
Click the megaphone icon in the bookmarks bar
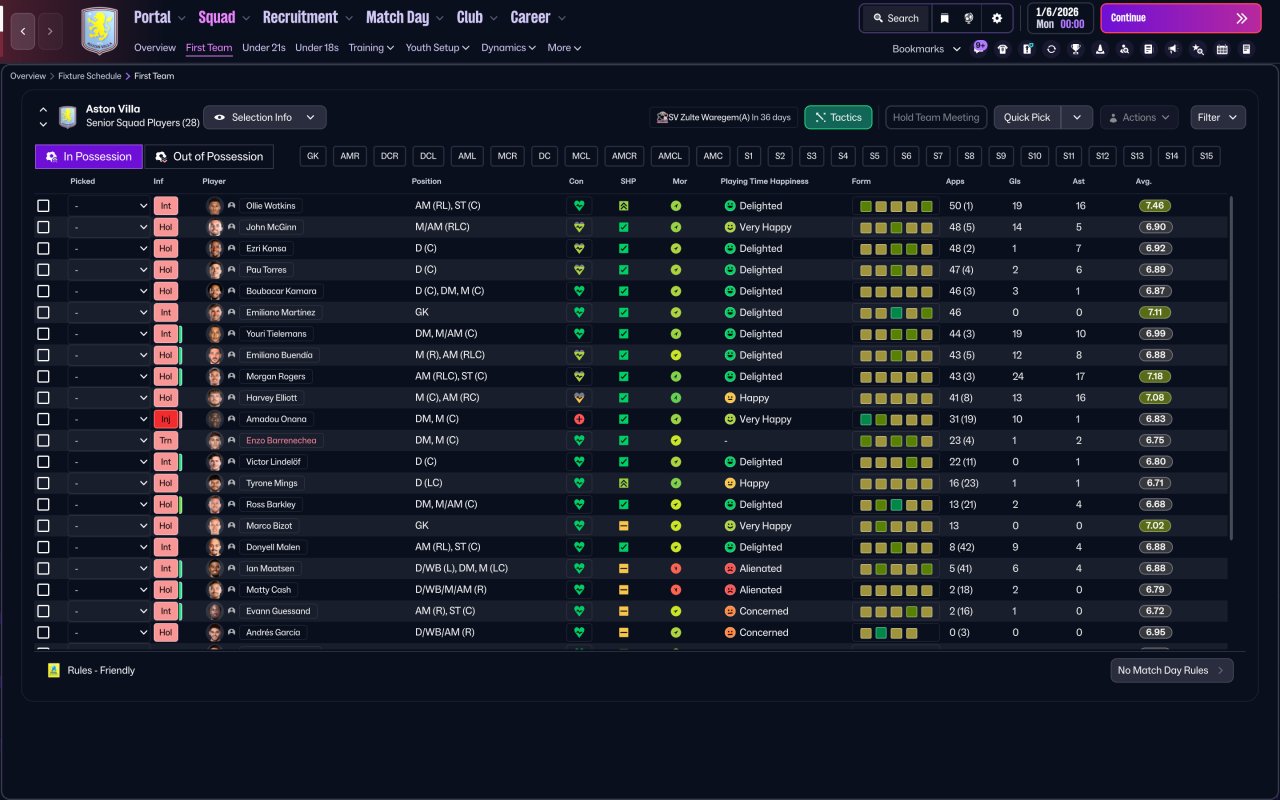(1173, 49)
